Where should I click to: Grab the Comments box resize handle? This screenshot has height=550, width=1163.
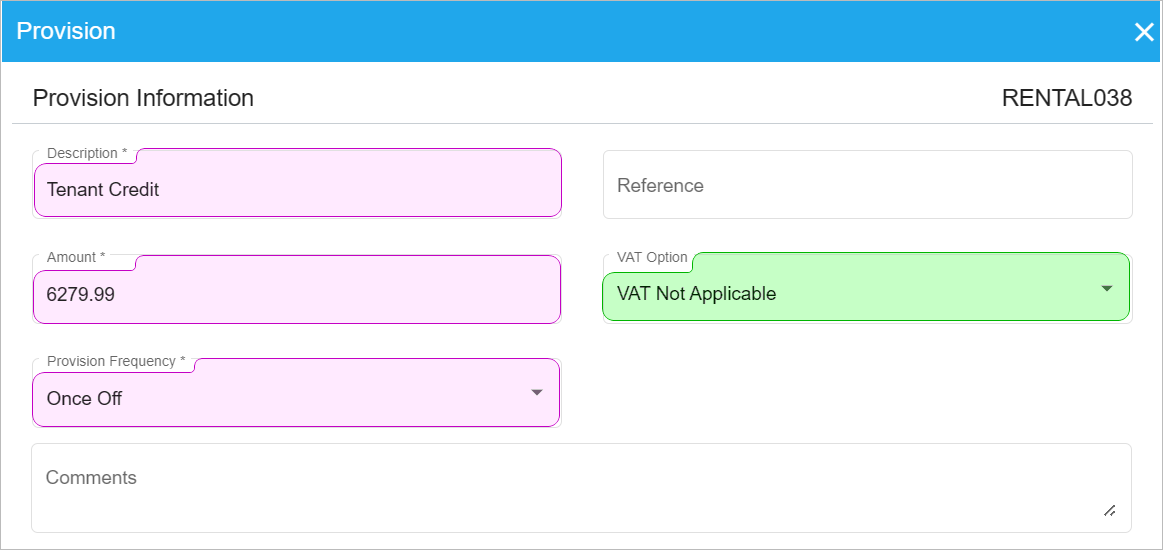coord(1110,511)
